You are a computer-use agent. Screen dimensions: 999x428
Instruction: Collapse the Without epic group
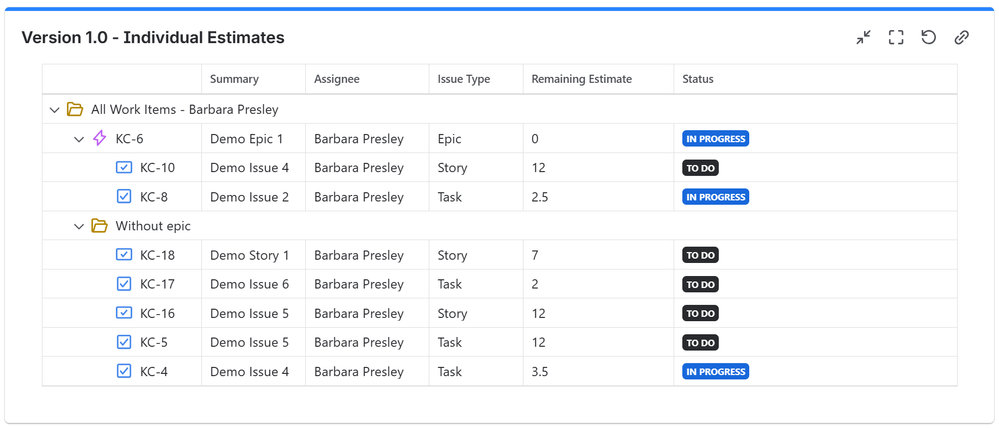(x=79, y=226)
